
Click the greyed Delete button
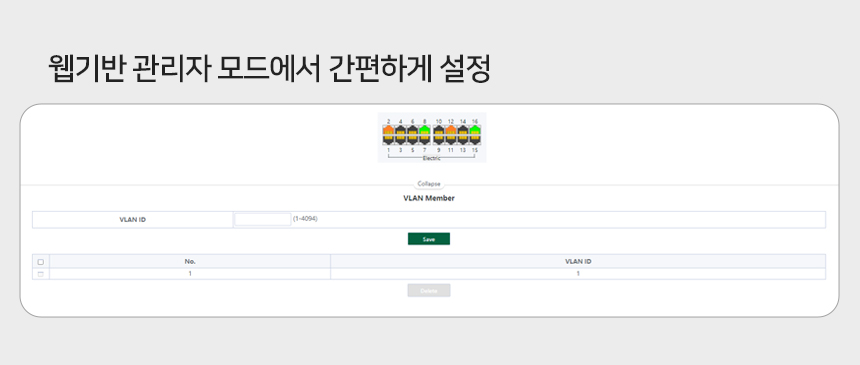coord(429,290)
